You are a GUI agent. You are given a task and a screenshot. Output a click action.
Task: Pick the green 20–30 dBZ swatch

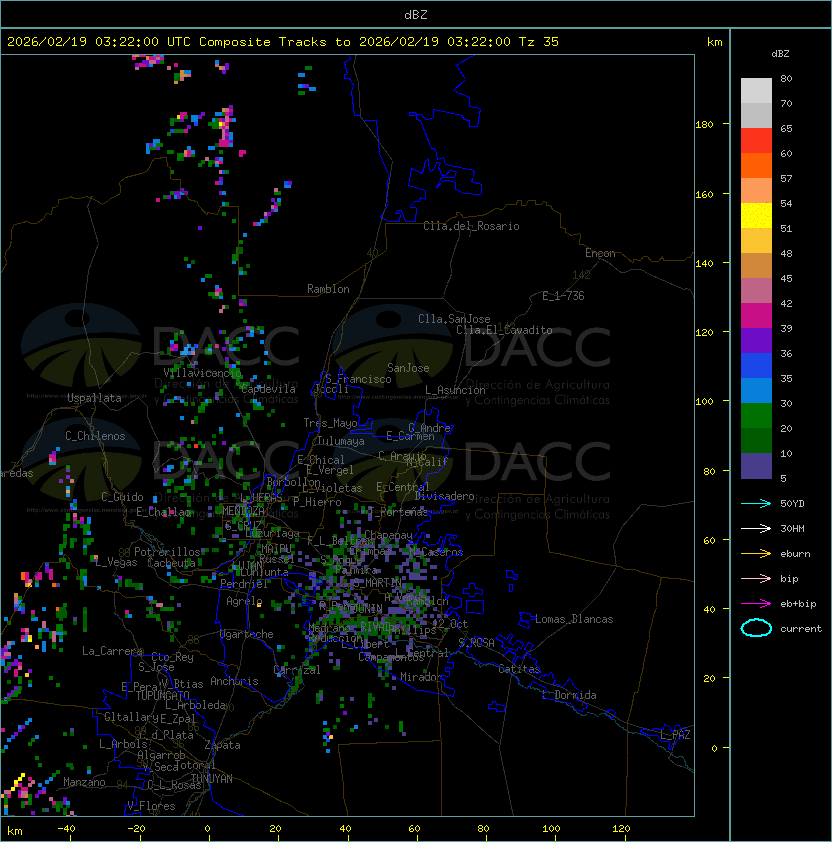(756, 416)
